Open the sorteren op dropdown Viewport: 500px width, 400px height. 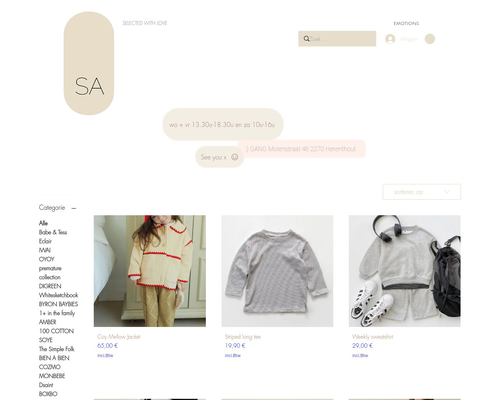click(422, 192)
